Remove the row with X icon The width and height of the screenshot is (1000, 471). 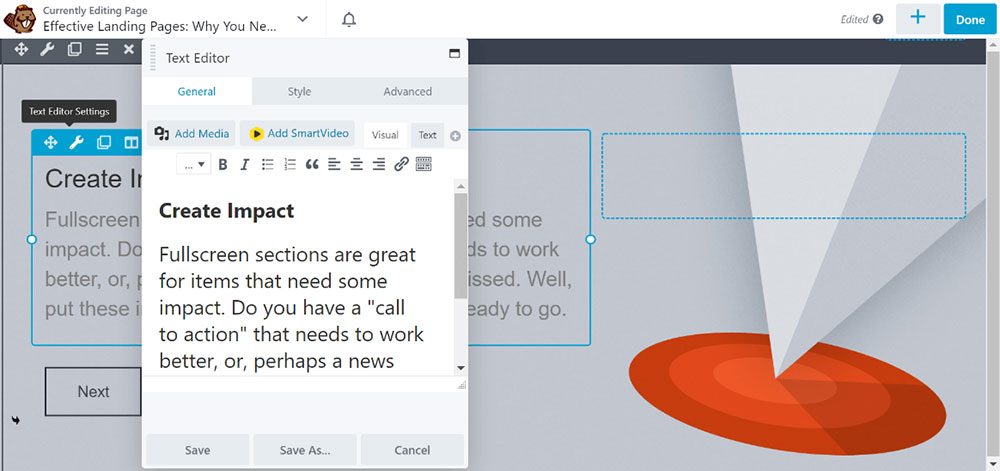point(128,49)
